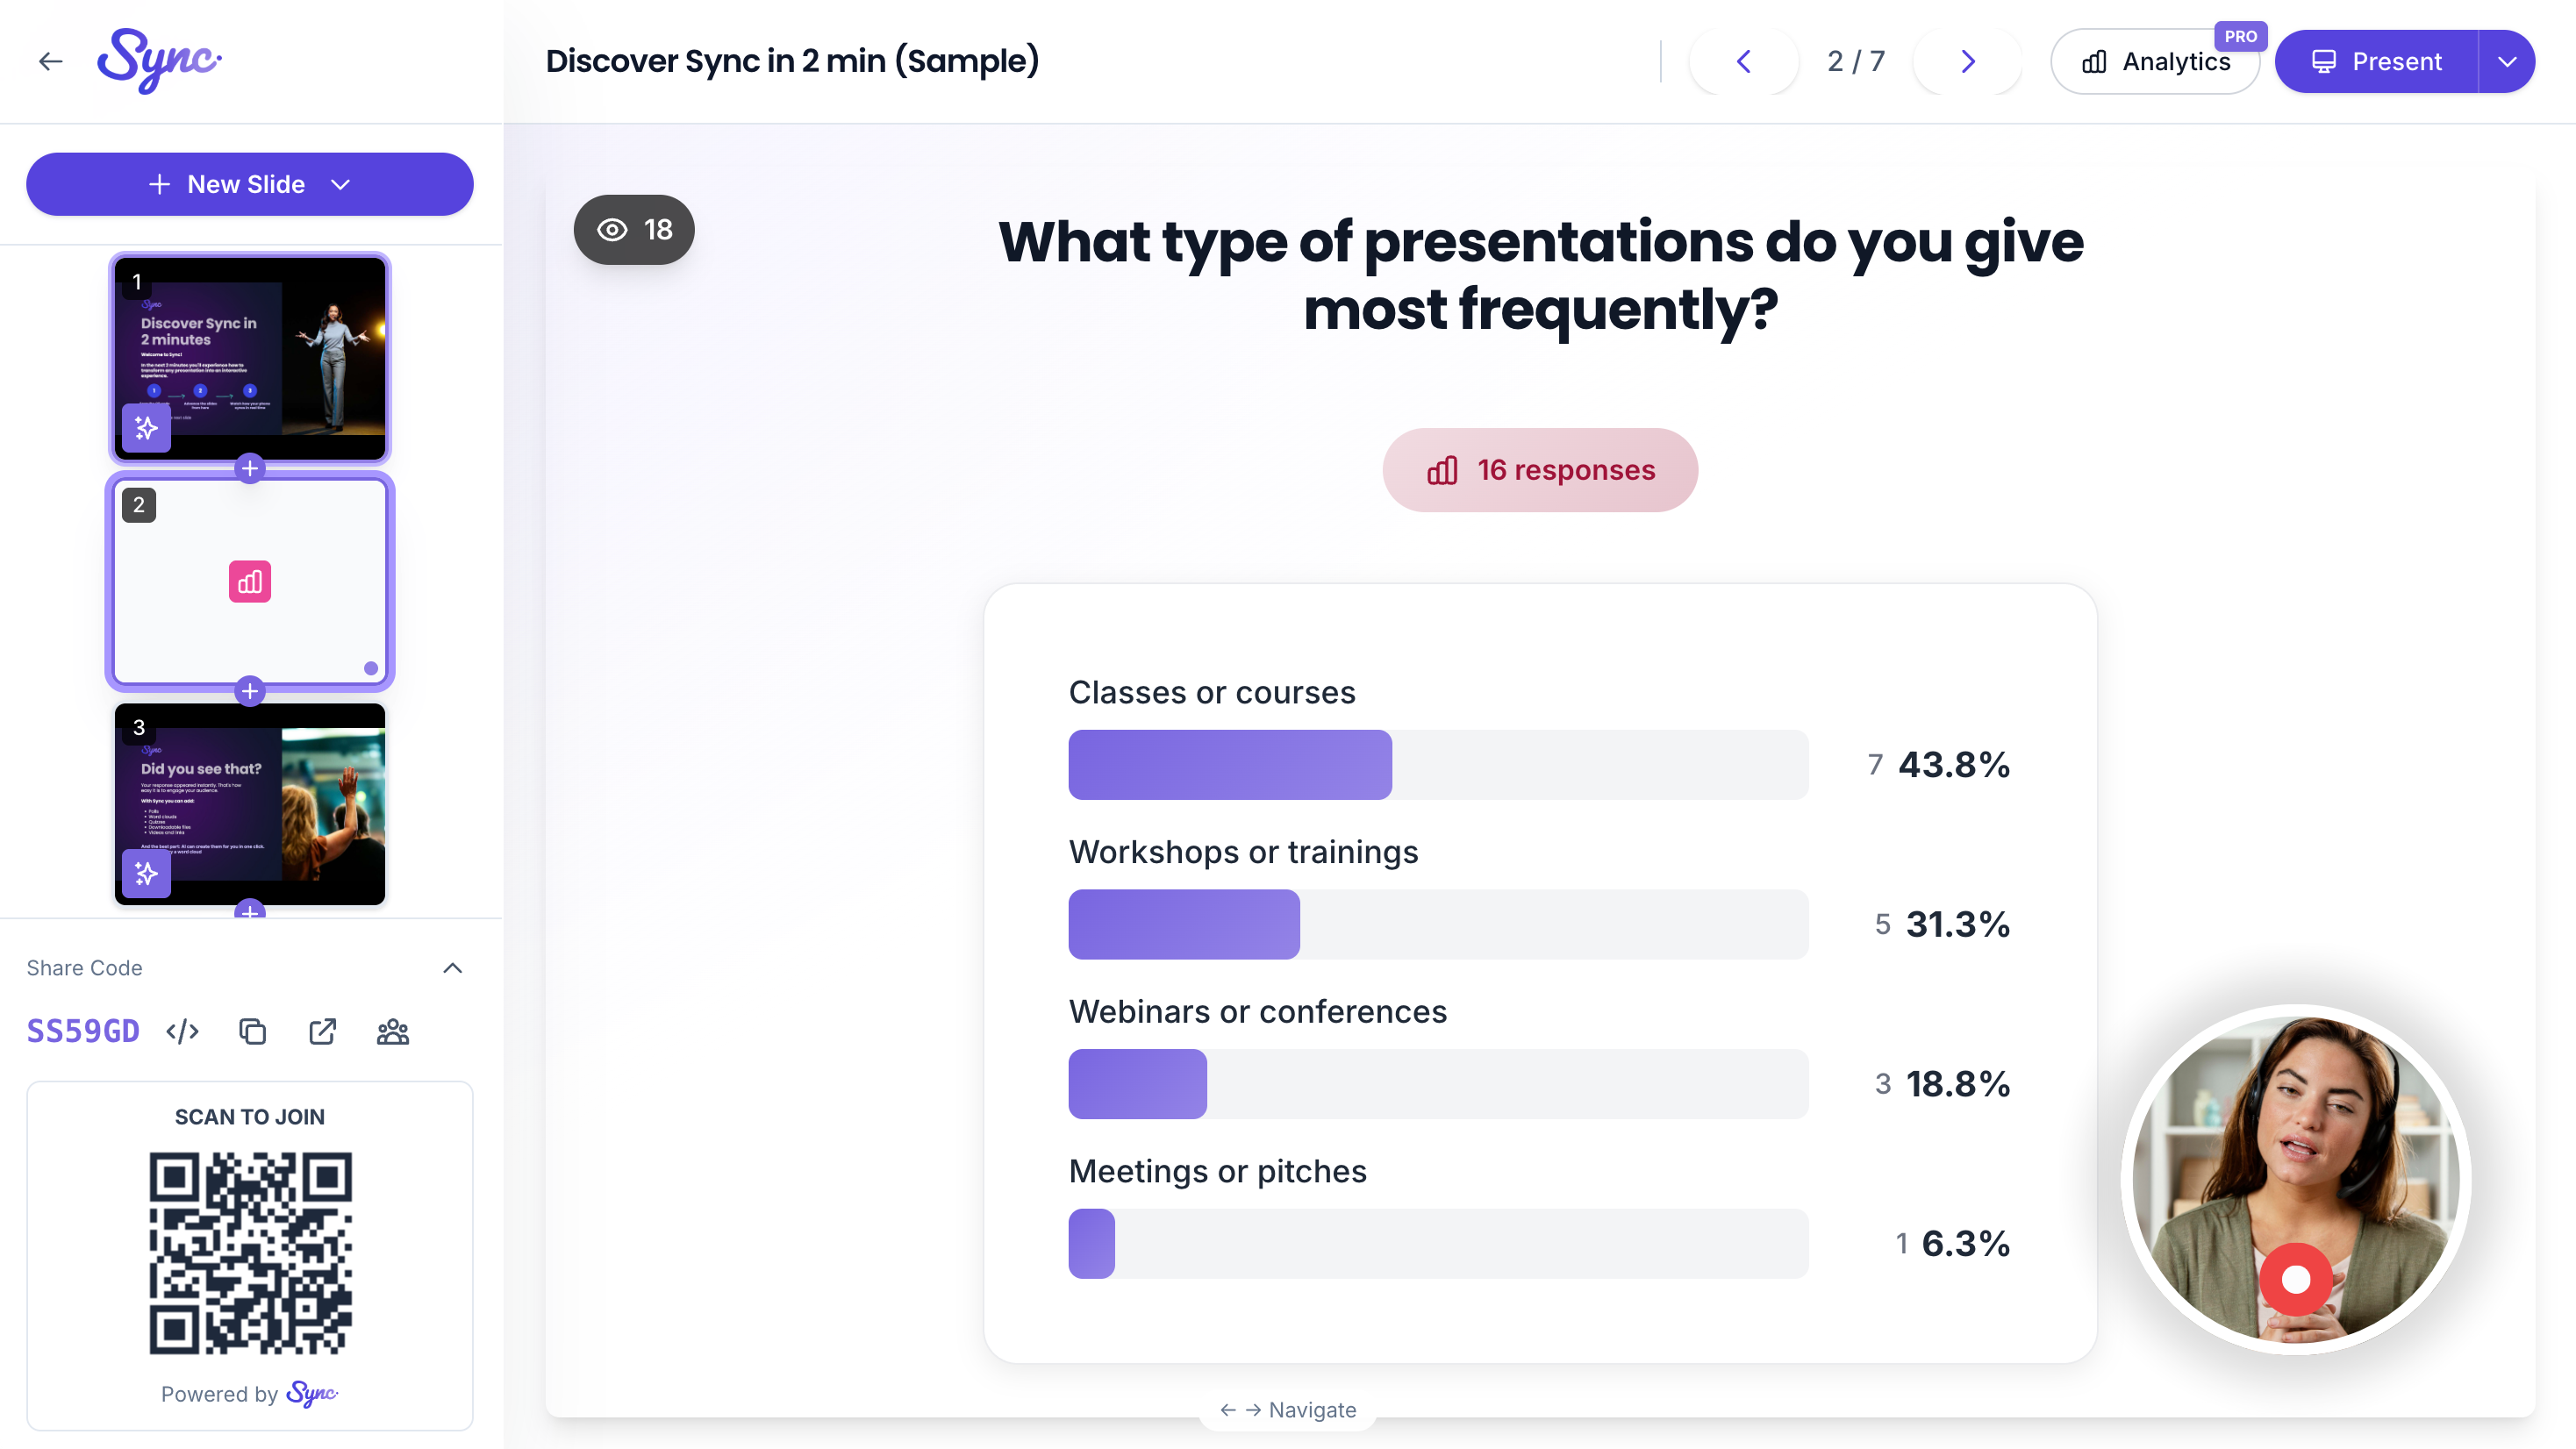The height and width of the screenshot is (1449, 2576).
Task: Click the Workshops or trainings result bar
Action: (1184, 924)
